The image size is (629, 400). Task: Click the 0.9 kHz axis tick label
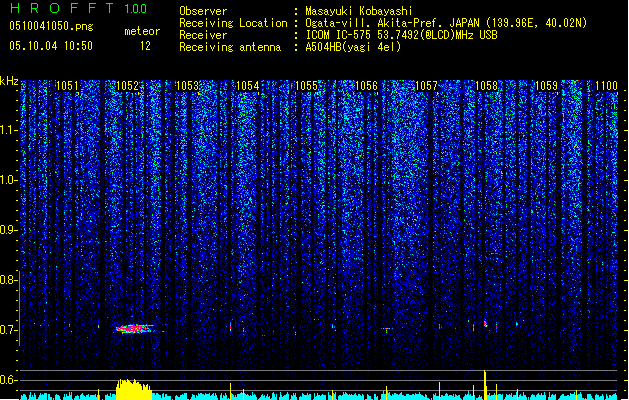[x=8, y=230]
